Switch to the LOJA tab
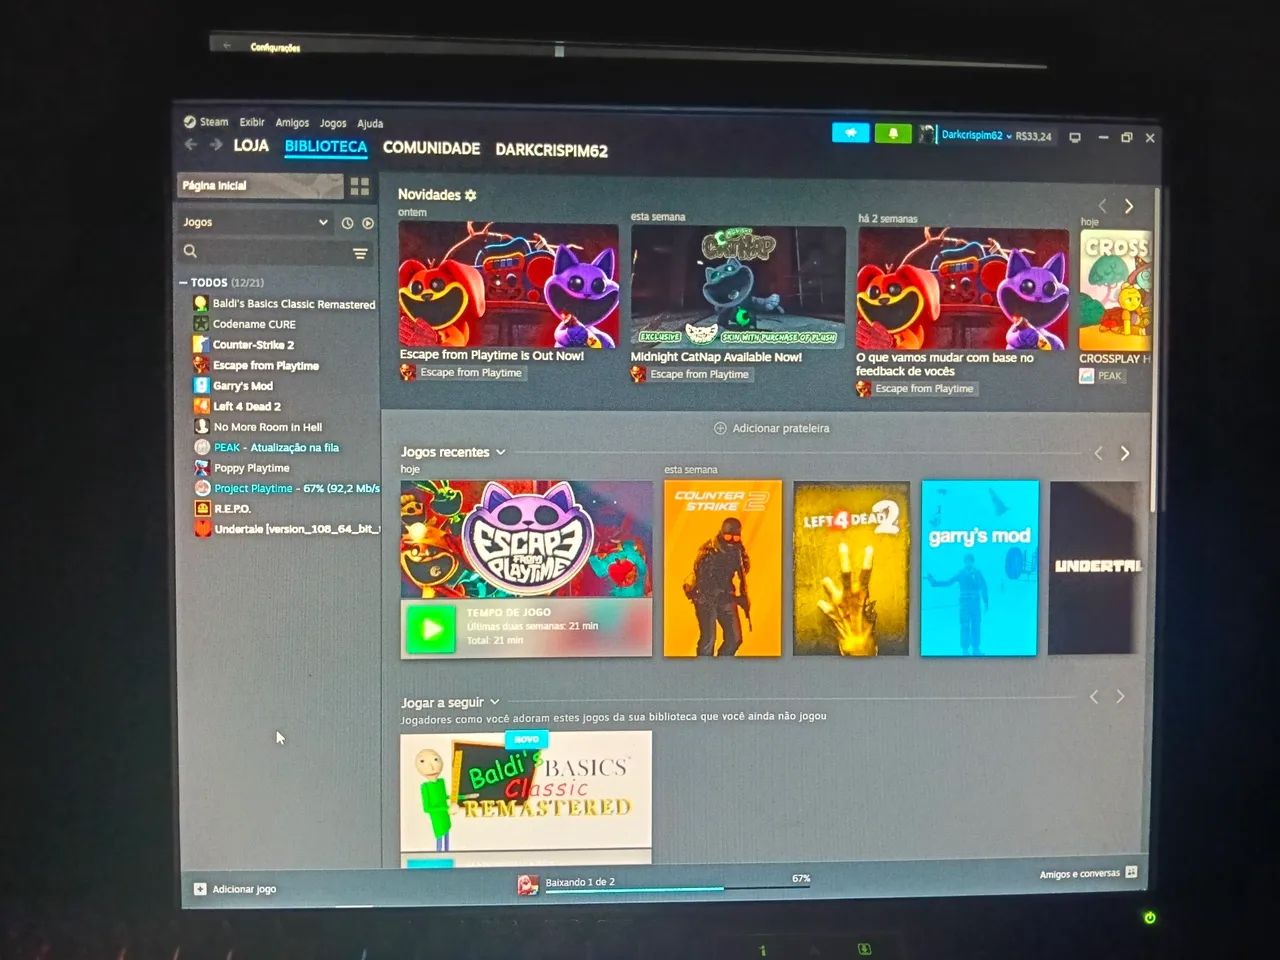The width and height of the screenshot is (1280, 960). [x=251, y=146]
